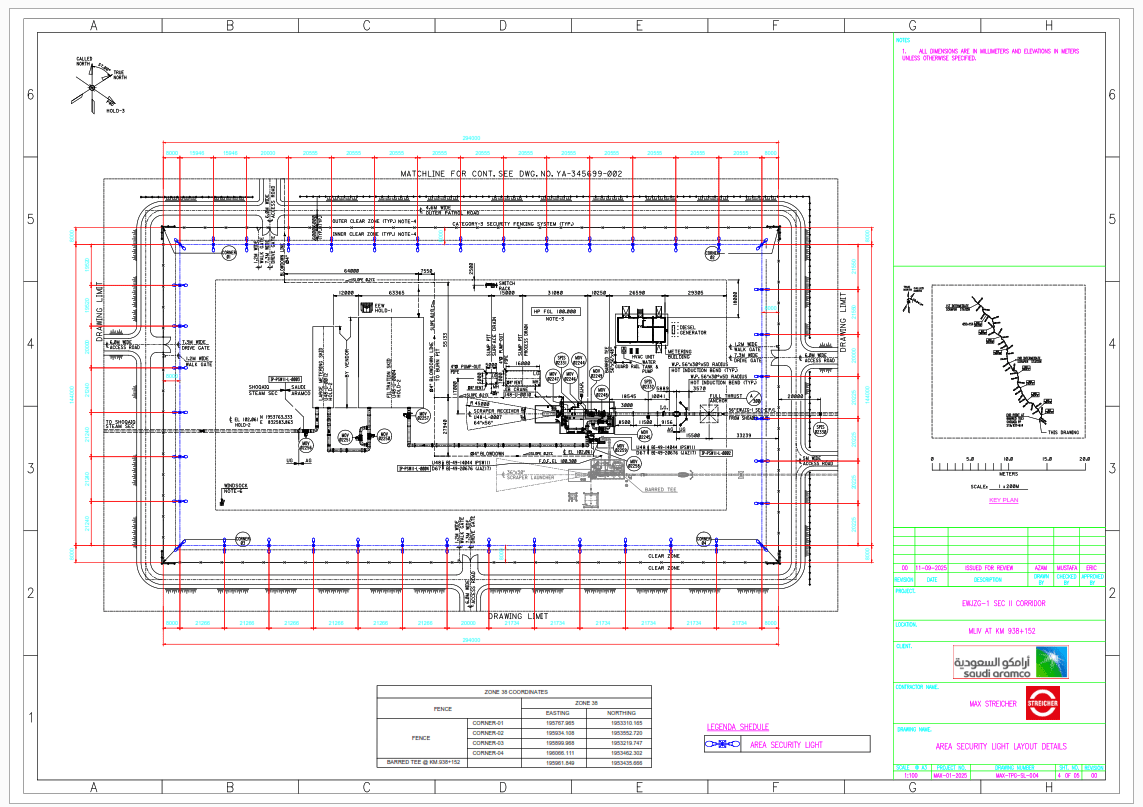Click the DRAWING LIMIT label at bottom

[x=518, y=616]
